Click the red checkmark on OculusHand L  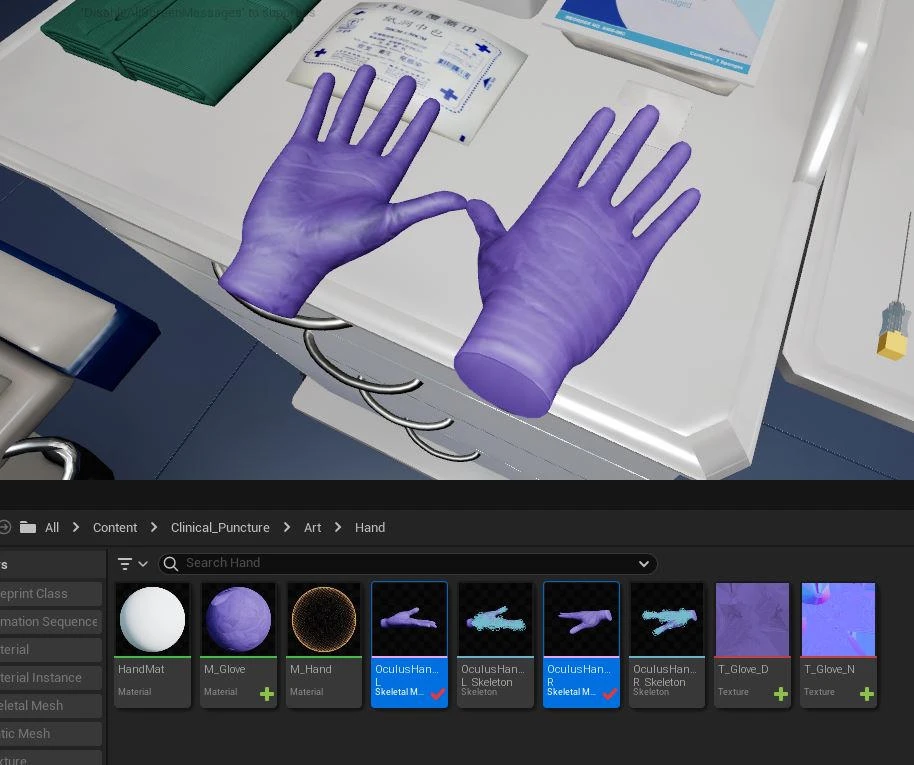point(438,694)
